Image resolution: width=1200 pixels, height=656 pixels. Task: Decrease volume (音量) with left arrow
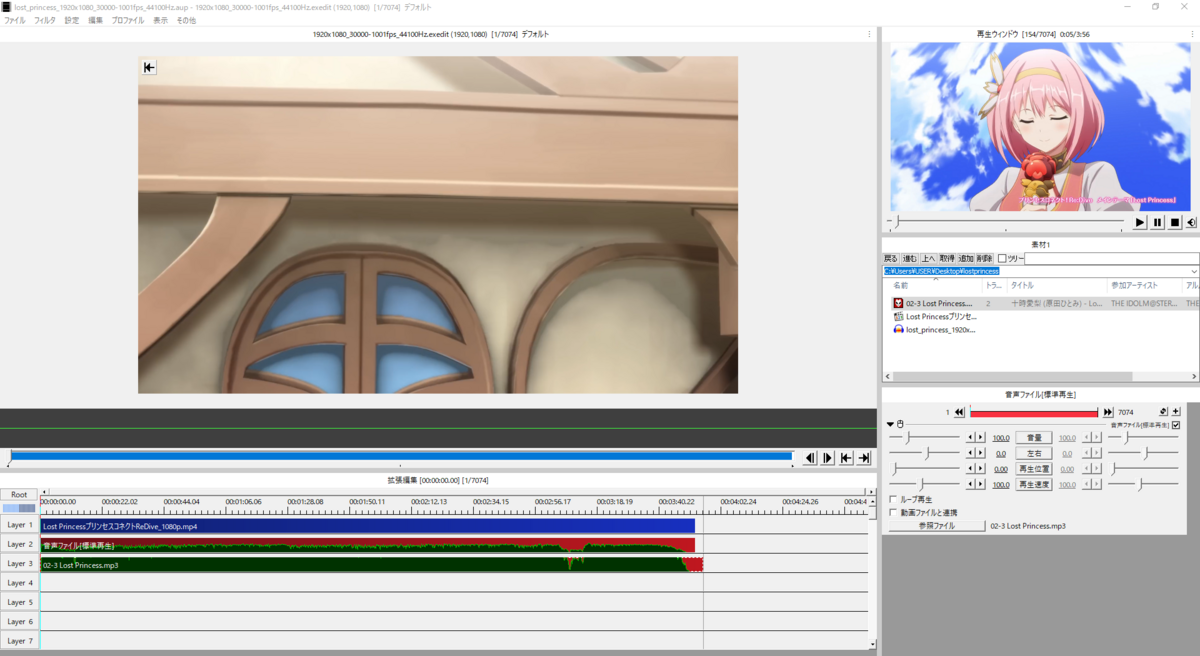click(x=969, y=438)
